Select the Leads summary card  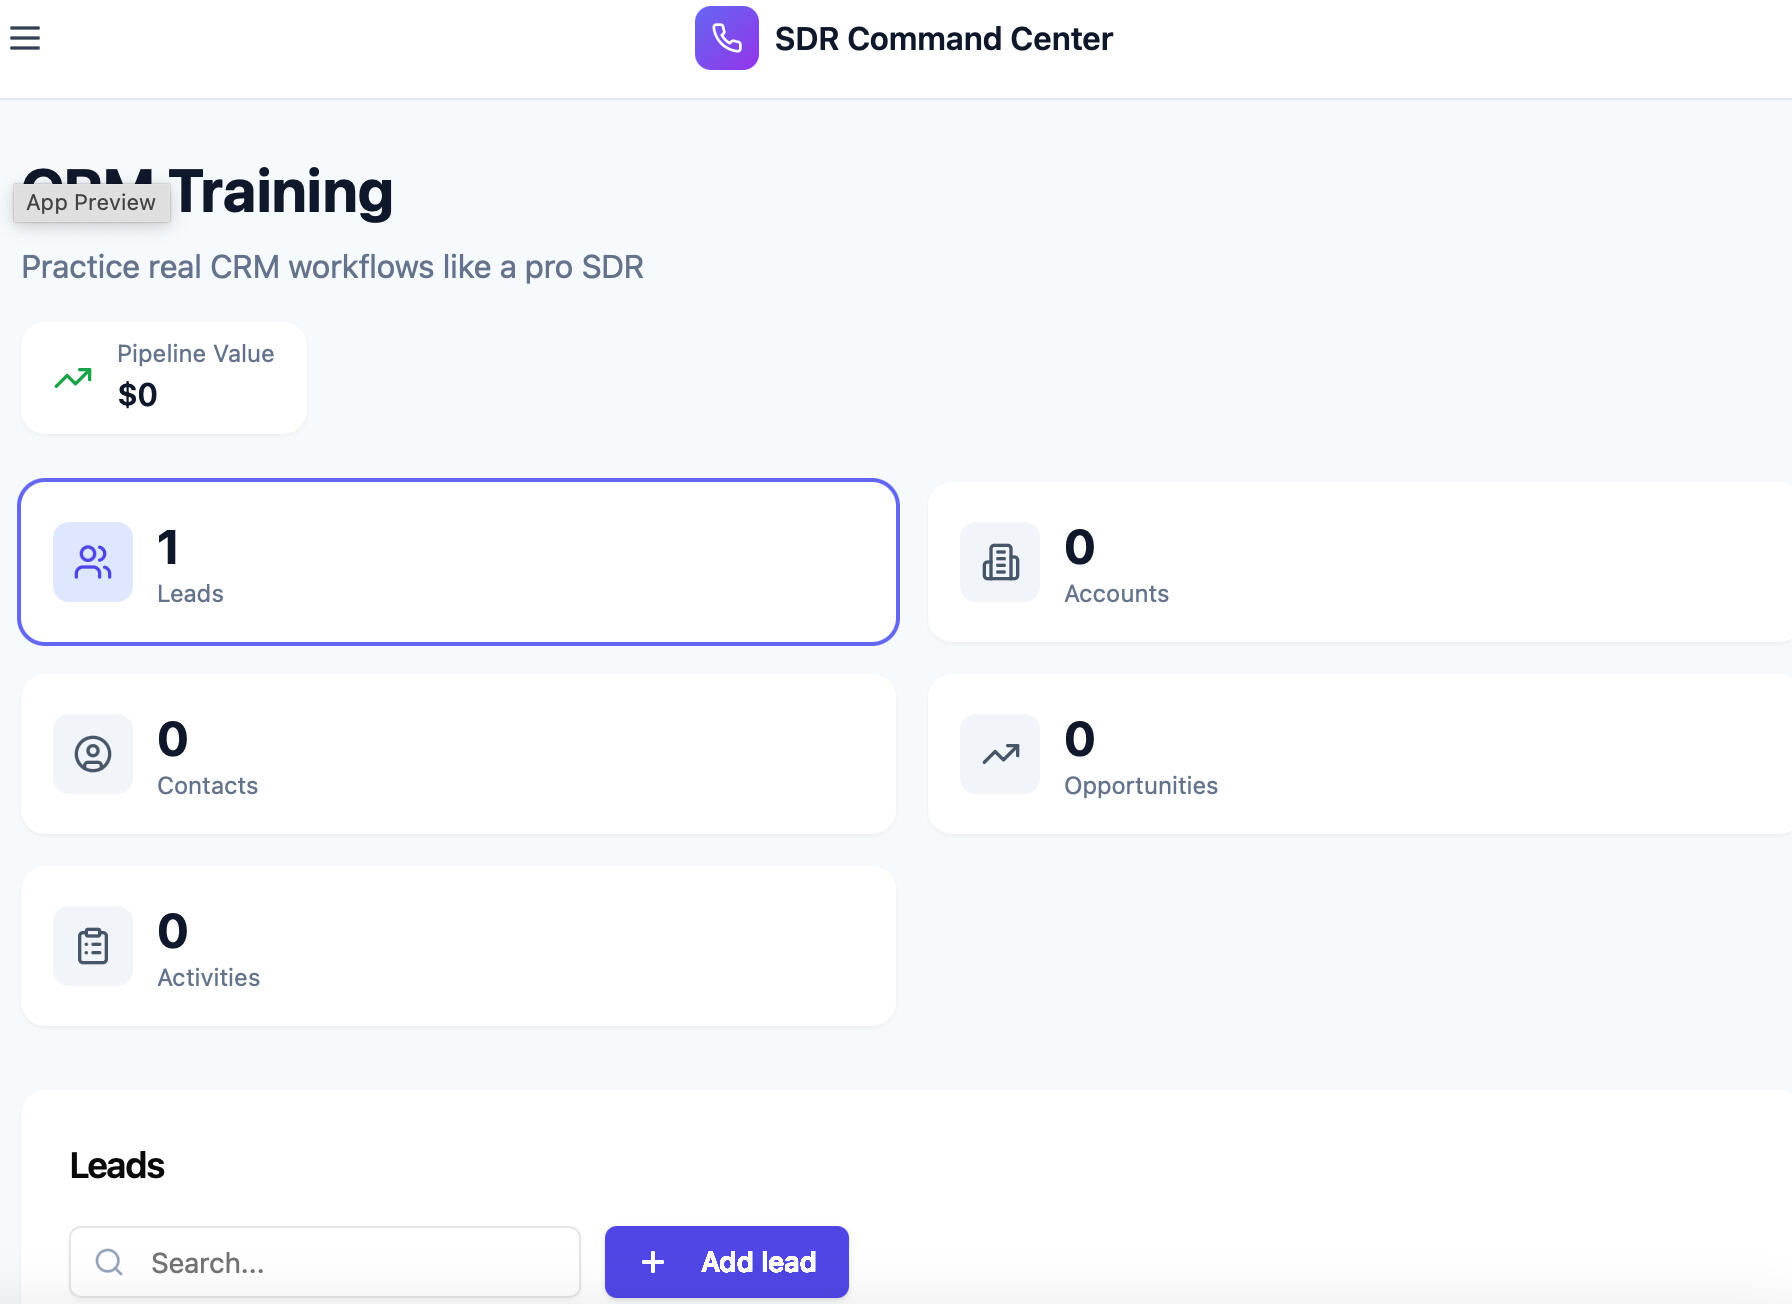coord(458,562)
